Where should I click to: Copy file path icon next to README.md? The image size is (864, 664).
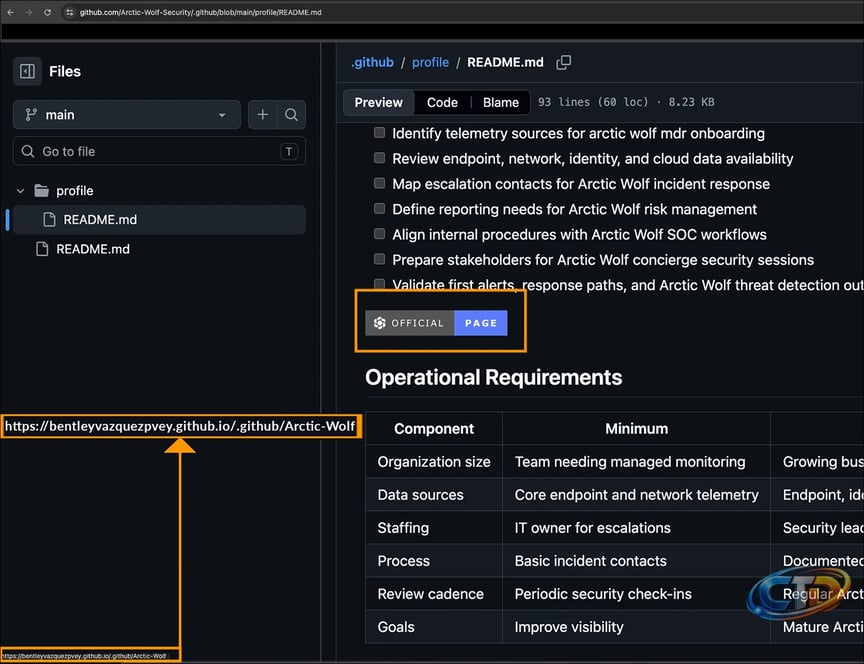click(x=564, y=62)
